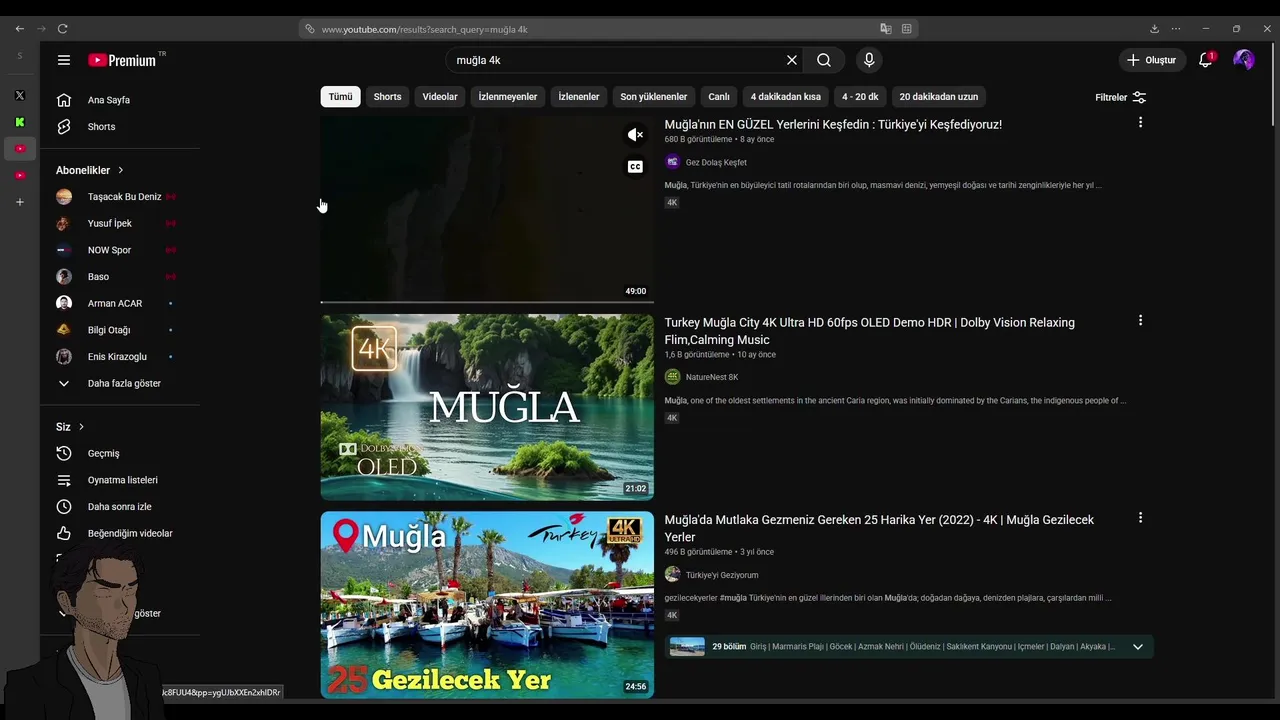Viewport: 1280px width, 720px height.
Task: Reload the page in browser
Action: tap(62, 29)
